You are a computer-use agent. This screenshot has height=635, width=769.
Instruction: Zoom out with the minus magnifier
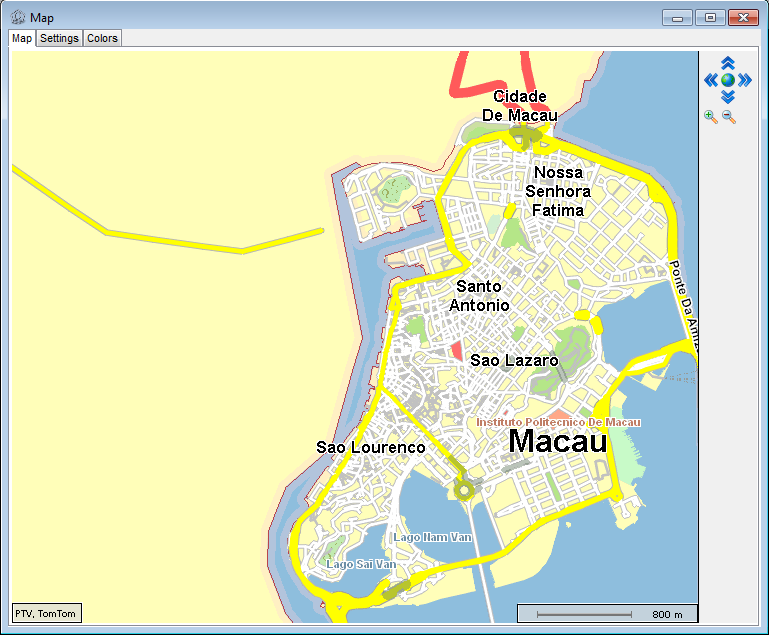tap(729, 117)
